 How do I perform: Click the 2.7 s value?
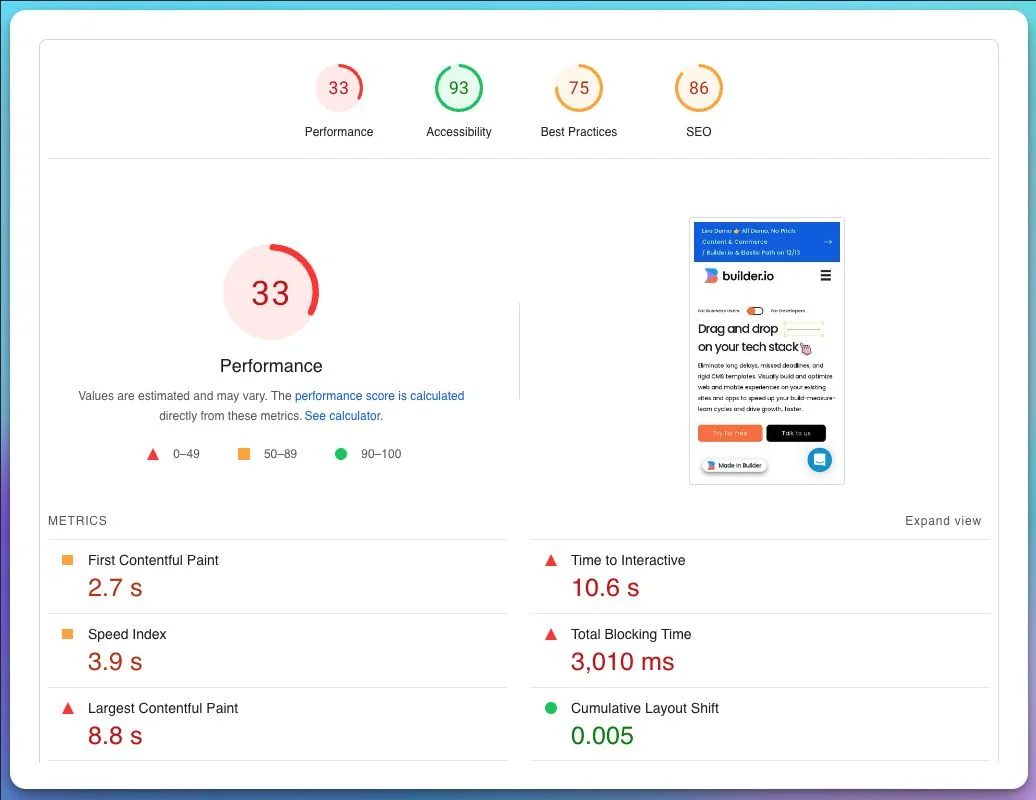(x=115, y=587)
